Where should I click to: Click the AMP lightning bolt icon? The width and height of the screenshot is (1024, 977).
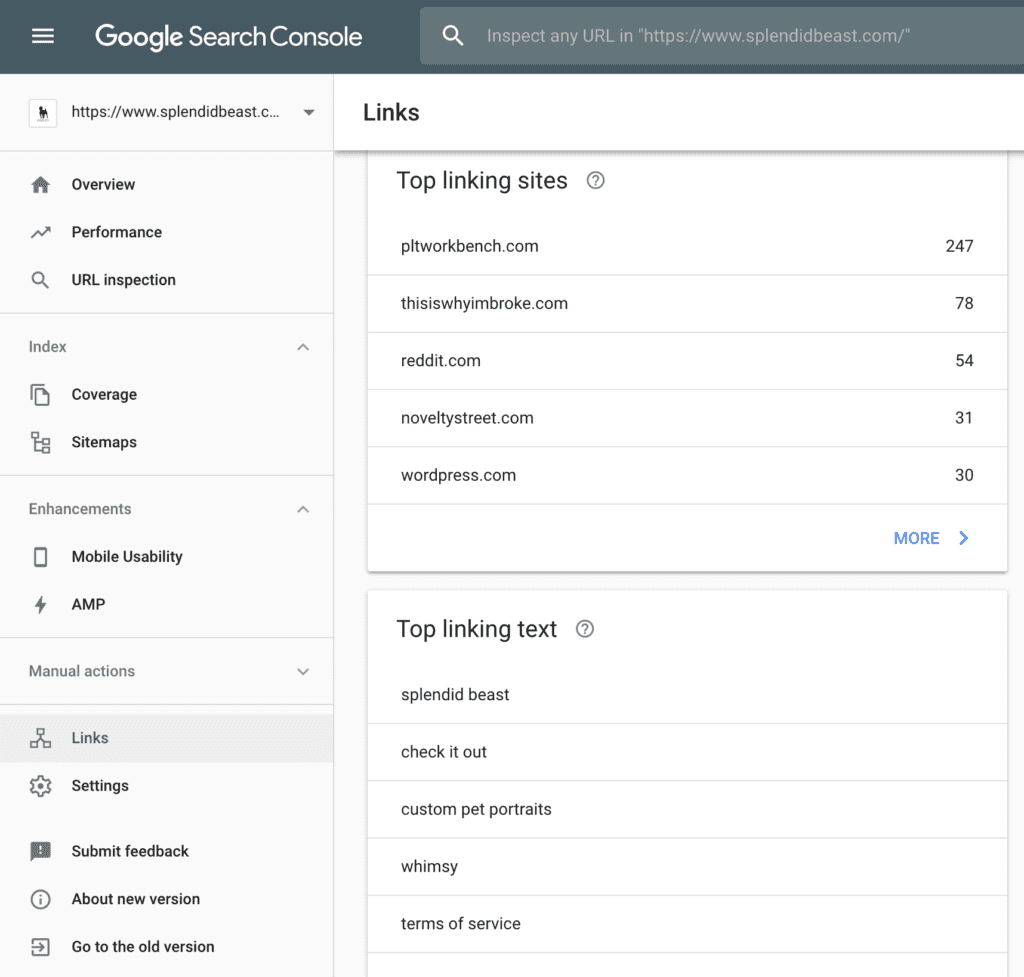(40, 605)
